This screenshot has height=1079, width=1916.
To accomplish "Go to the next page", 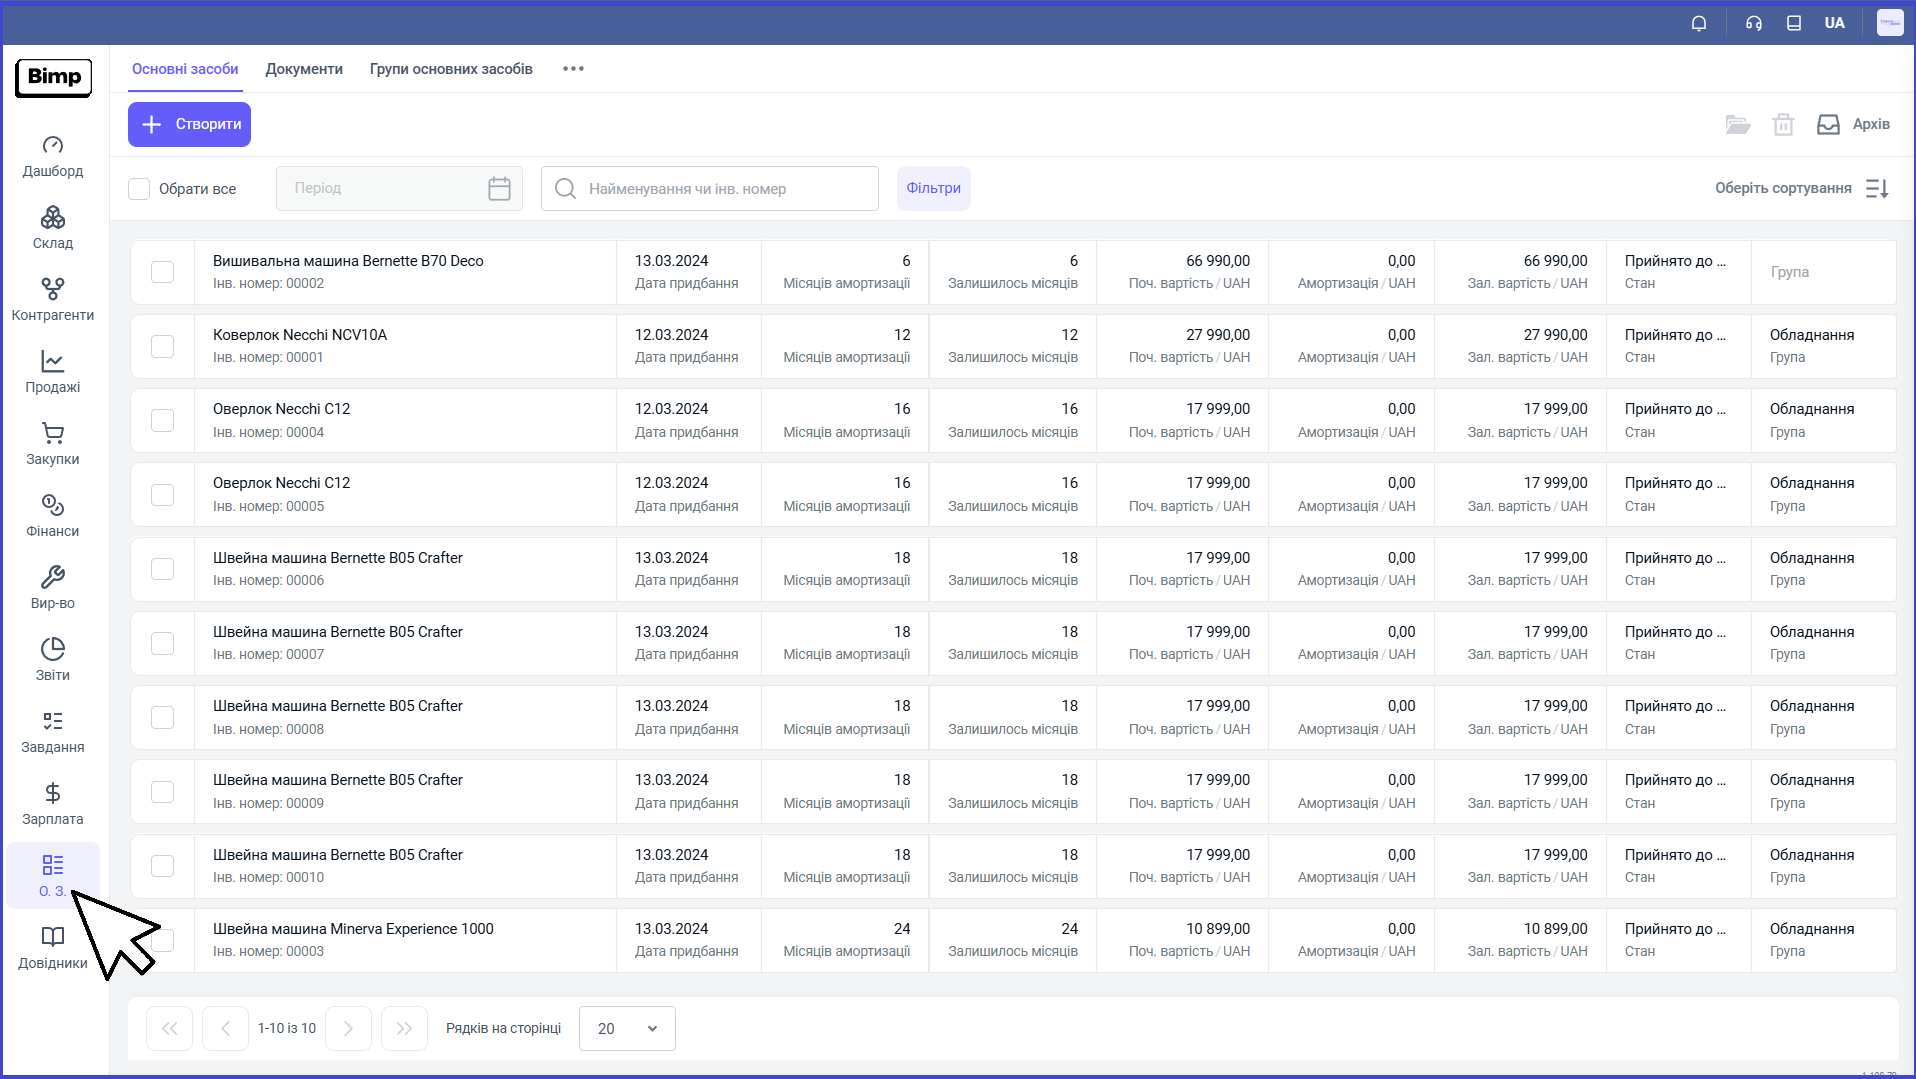I will pyautogui.click(x=348, y=1028).
